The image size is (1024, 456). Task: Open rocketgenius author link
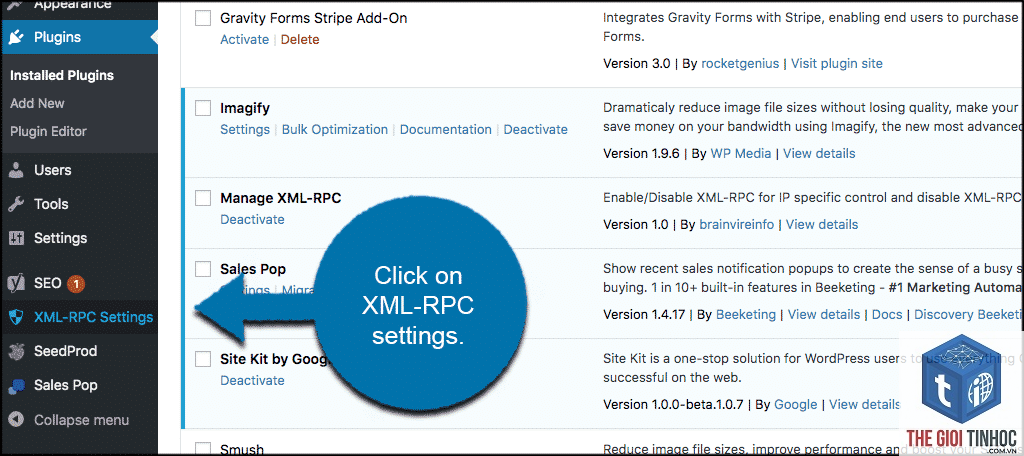[x=740, y=63]
